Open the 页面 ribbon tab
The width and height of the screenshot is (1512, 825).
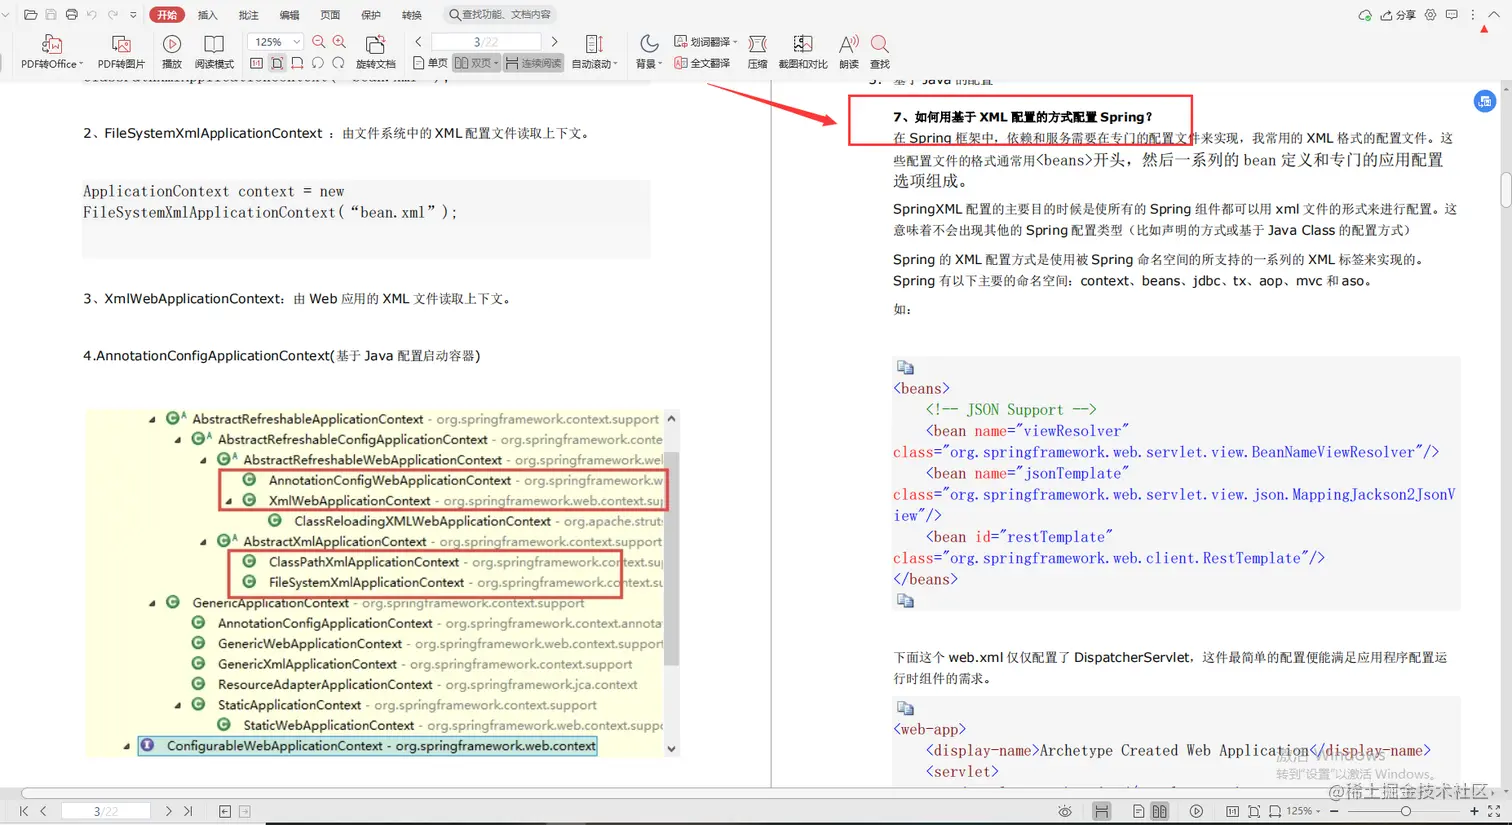[330, 15]
